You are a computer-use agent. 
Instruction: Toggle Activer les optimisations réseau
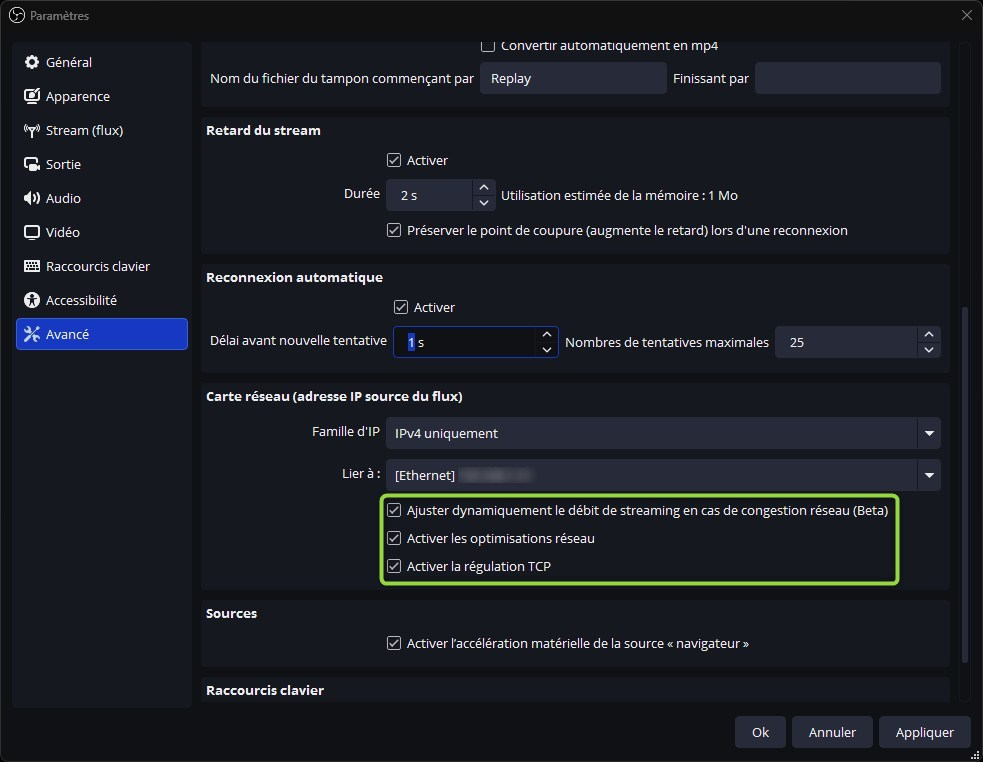(x=394, y=539)
